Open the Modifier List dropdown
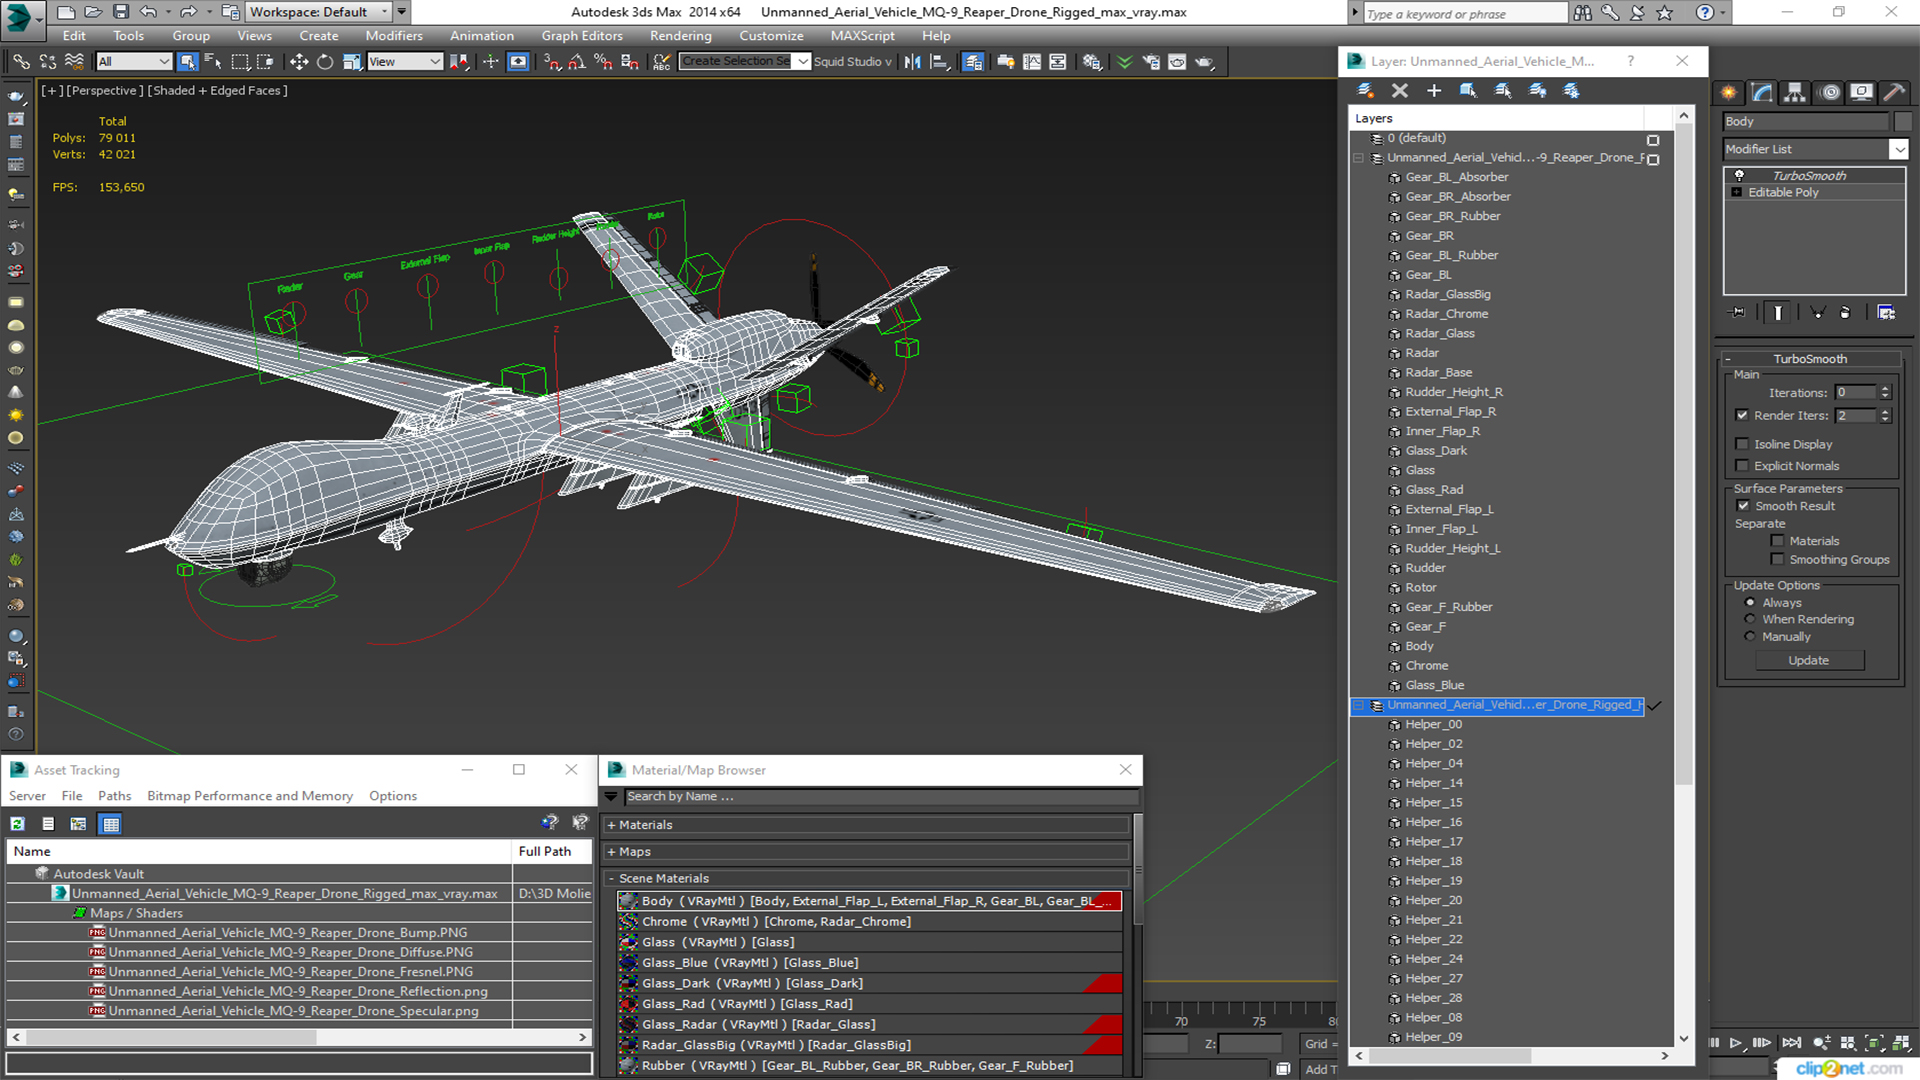Screen dimensions: 1920x1080 point(1898,149)
